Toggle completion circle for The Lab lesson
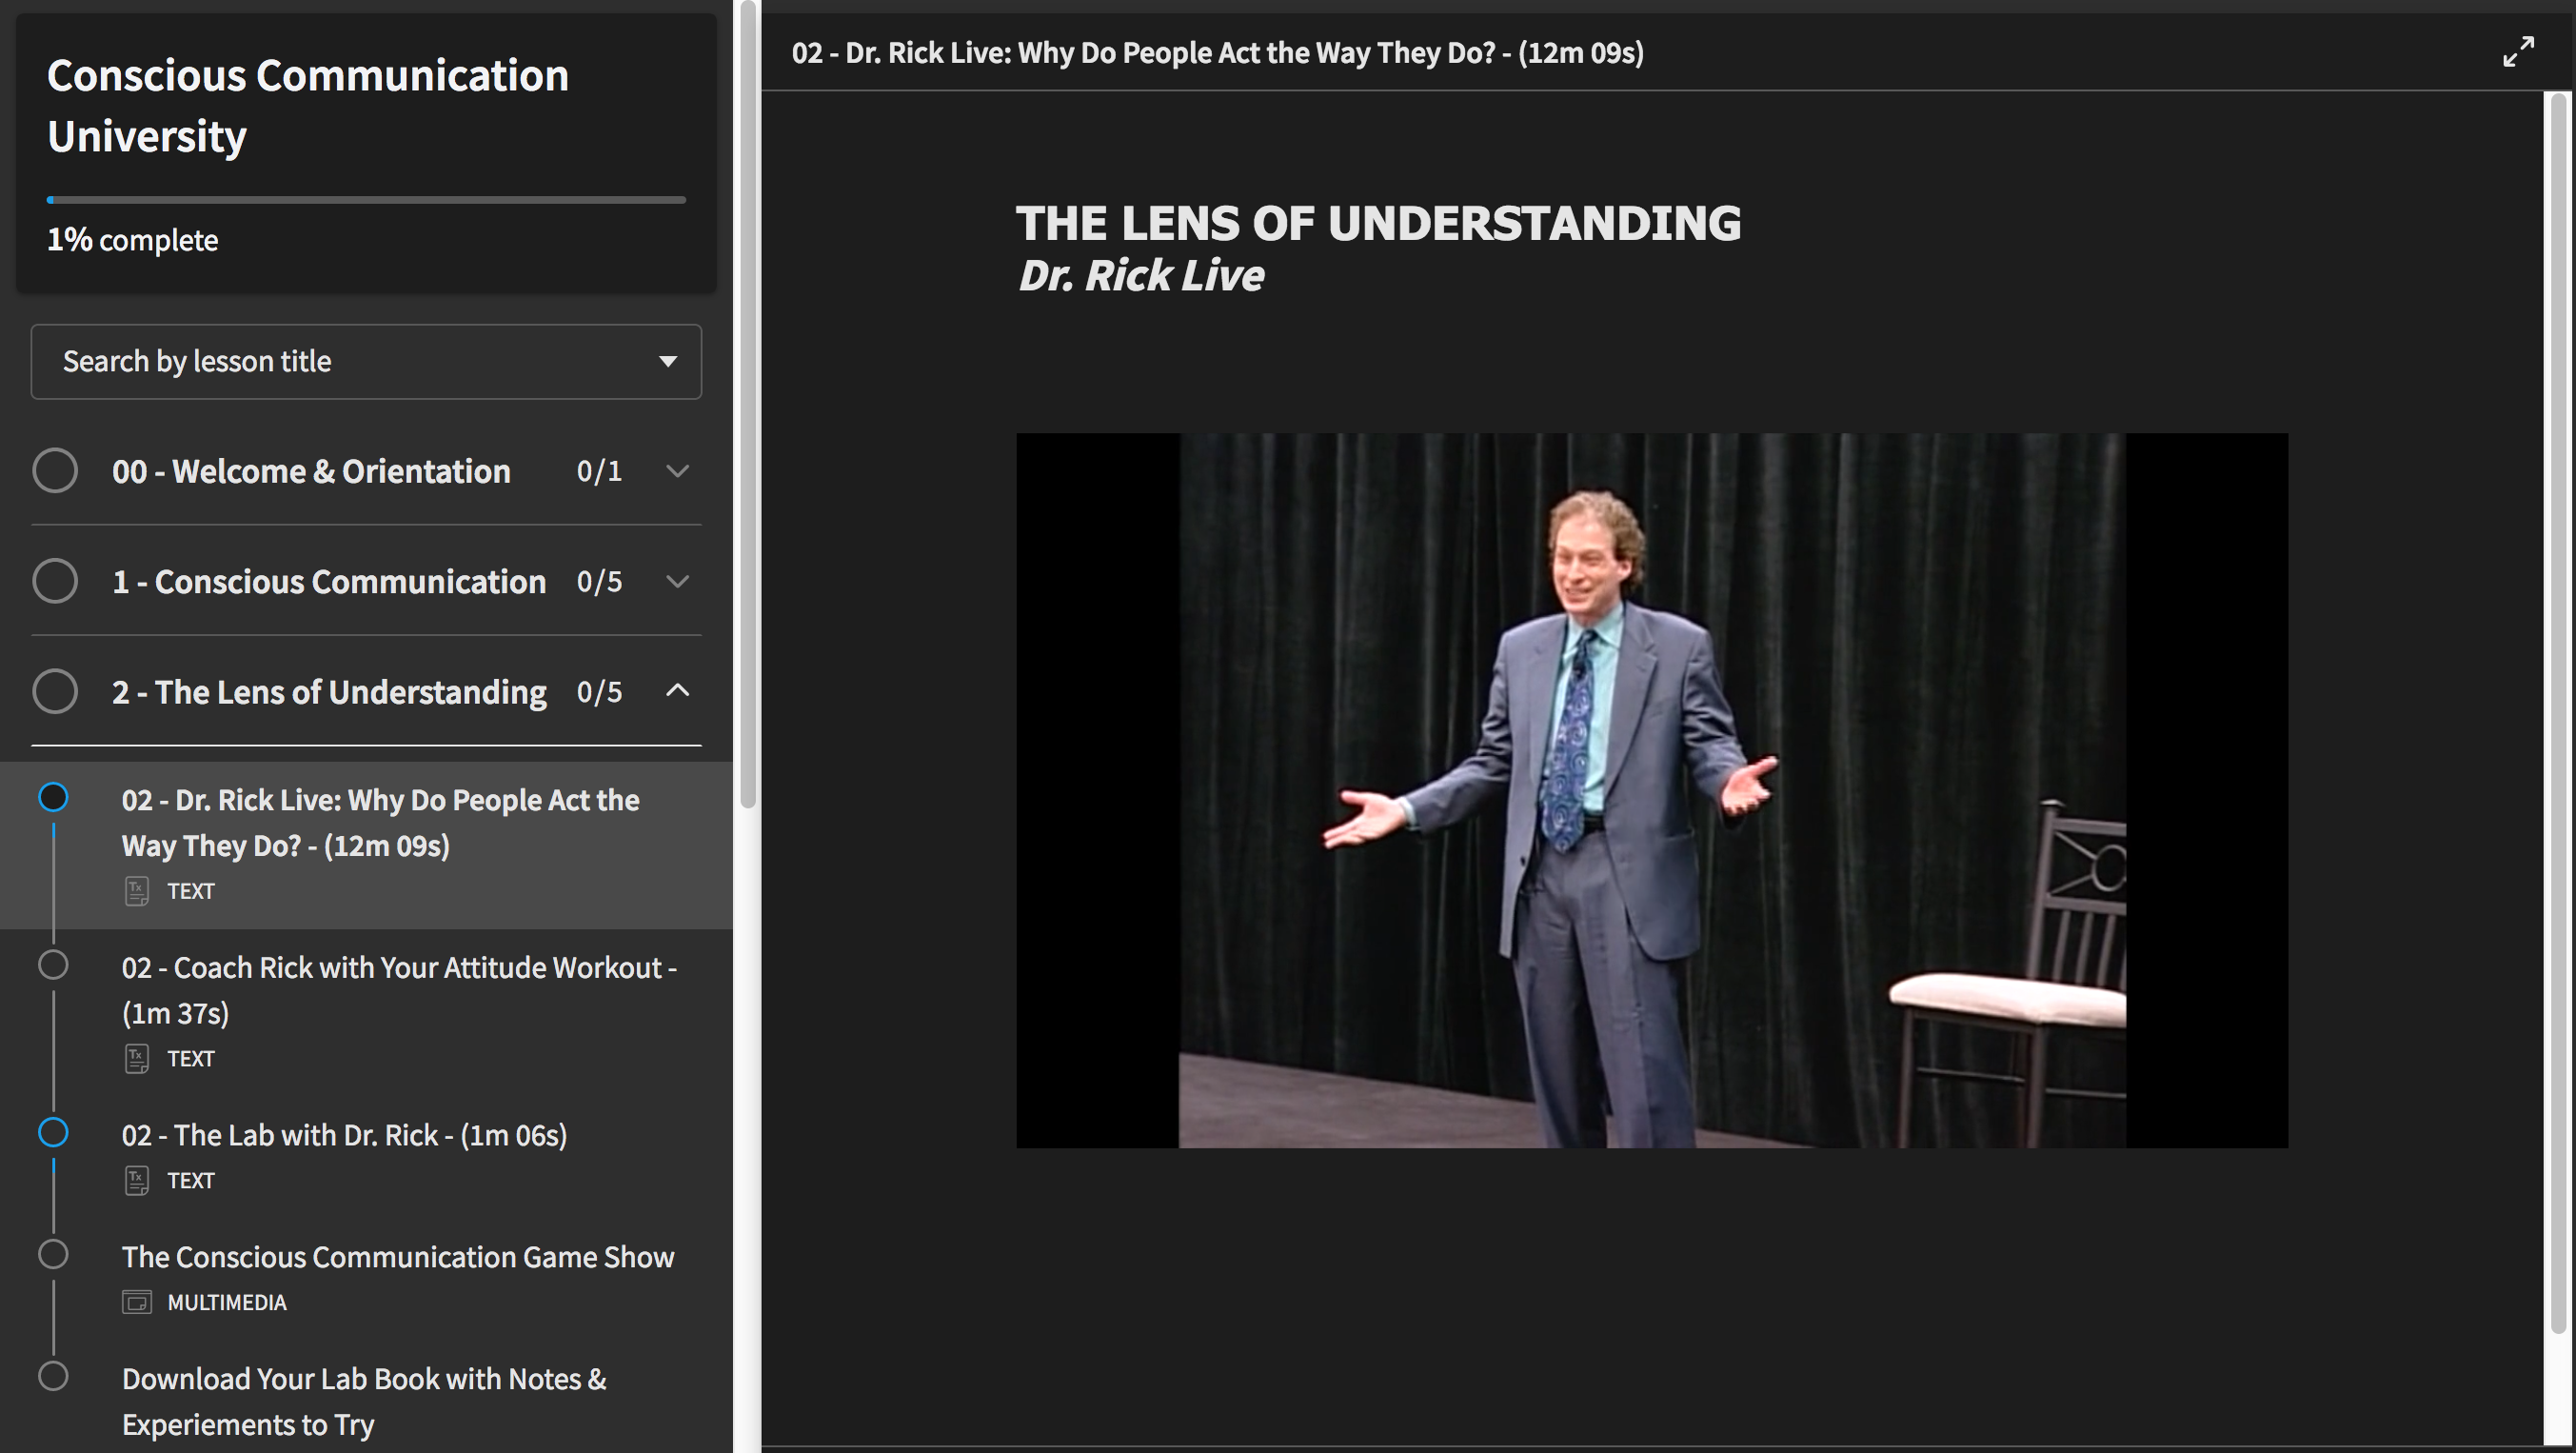This screenshot has width=2576, height=1453. point(53,1132)
